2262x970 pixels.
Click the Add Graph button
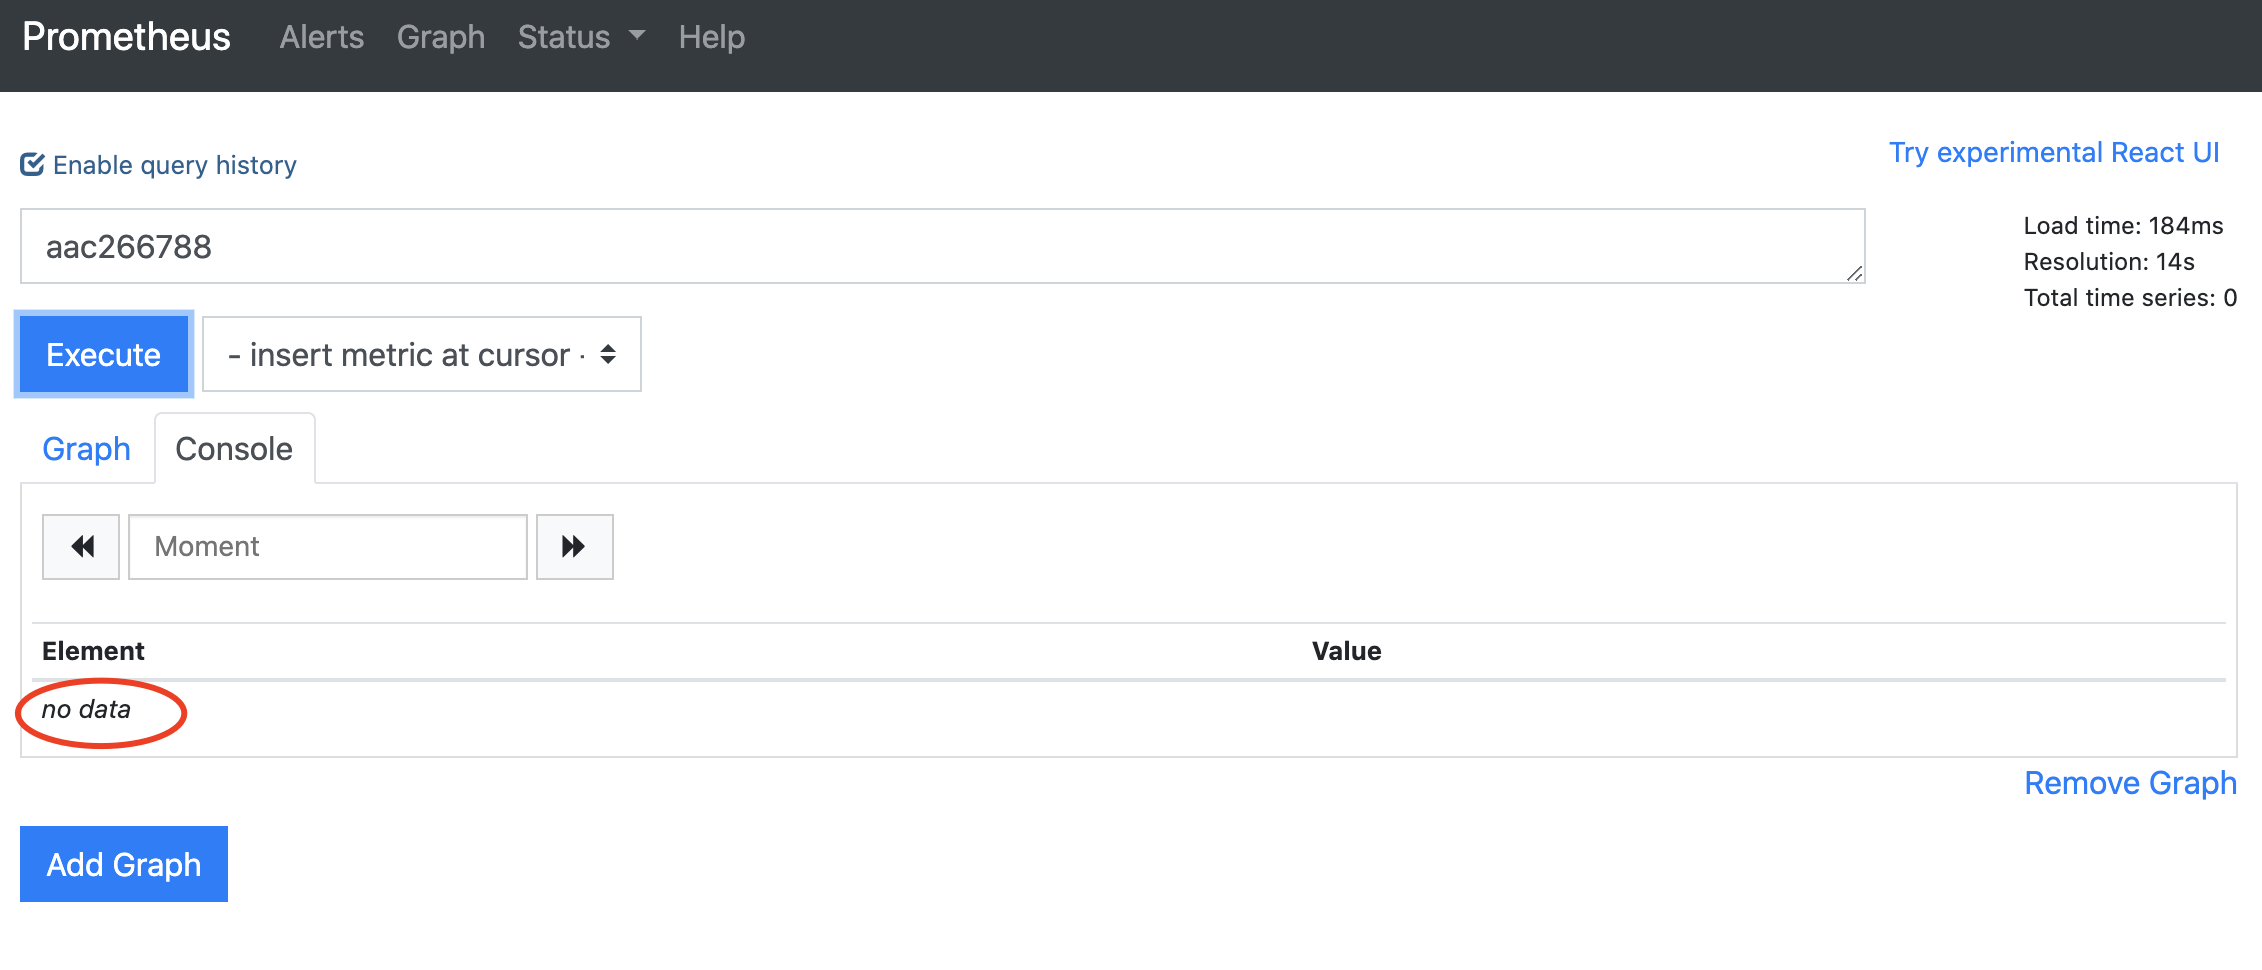pyautogui.click(x=123, y=863)
